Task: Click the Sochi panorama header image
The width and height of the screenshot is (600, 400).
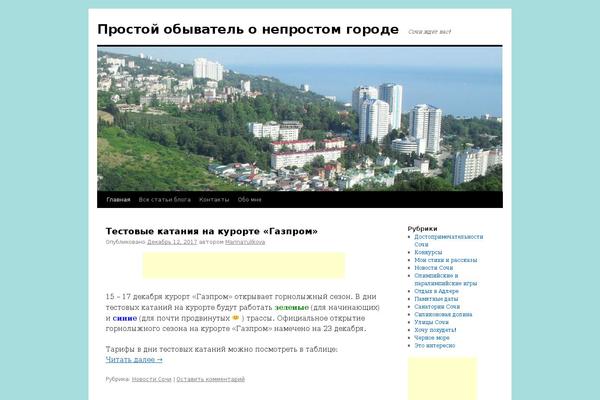Action: (x=300, y=119)
